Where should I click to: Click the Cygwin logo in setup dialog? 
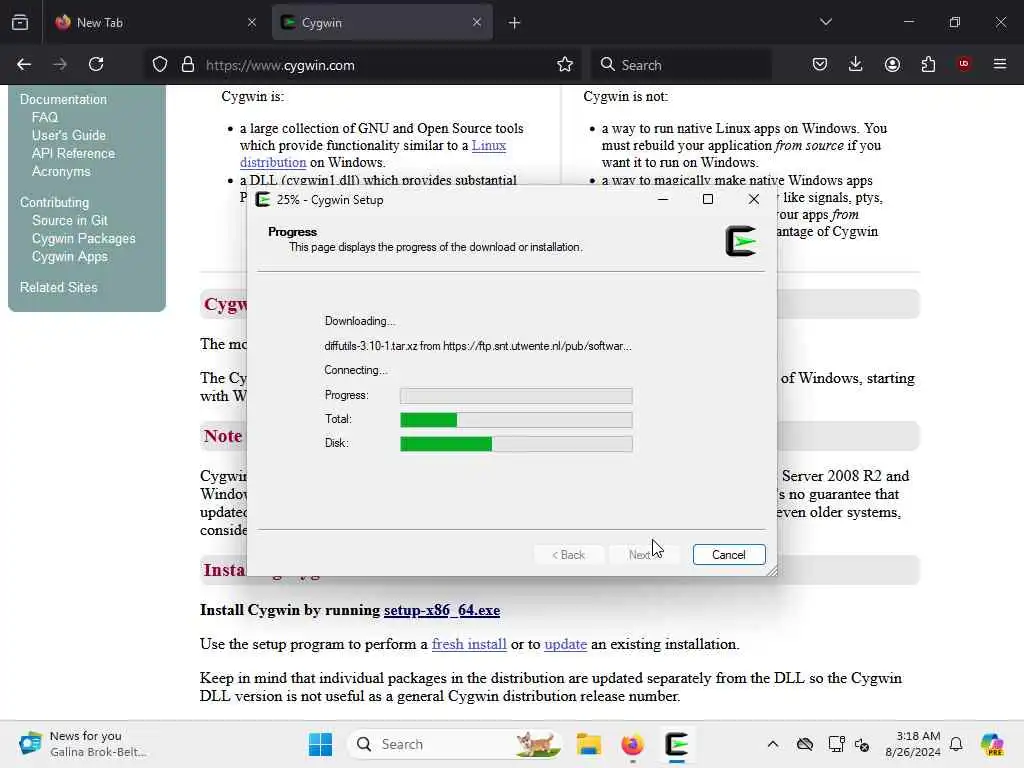tap(741, 241)
